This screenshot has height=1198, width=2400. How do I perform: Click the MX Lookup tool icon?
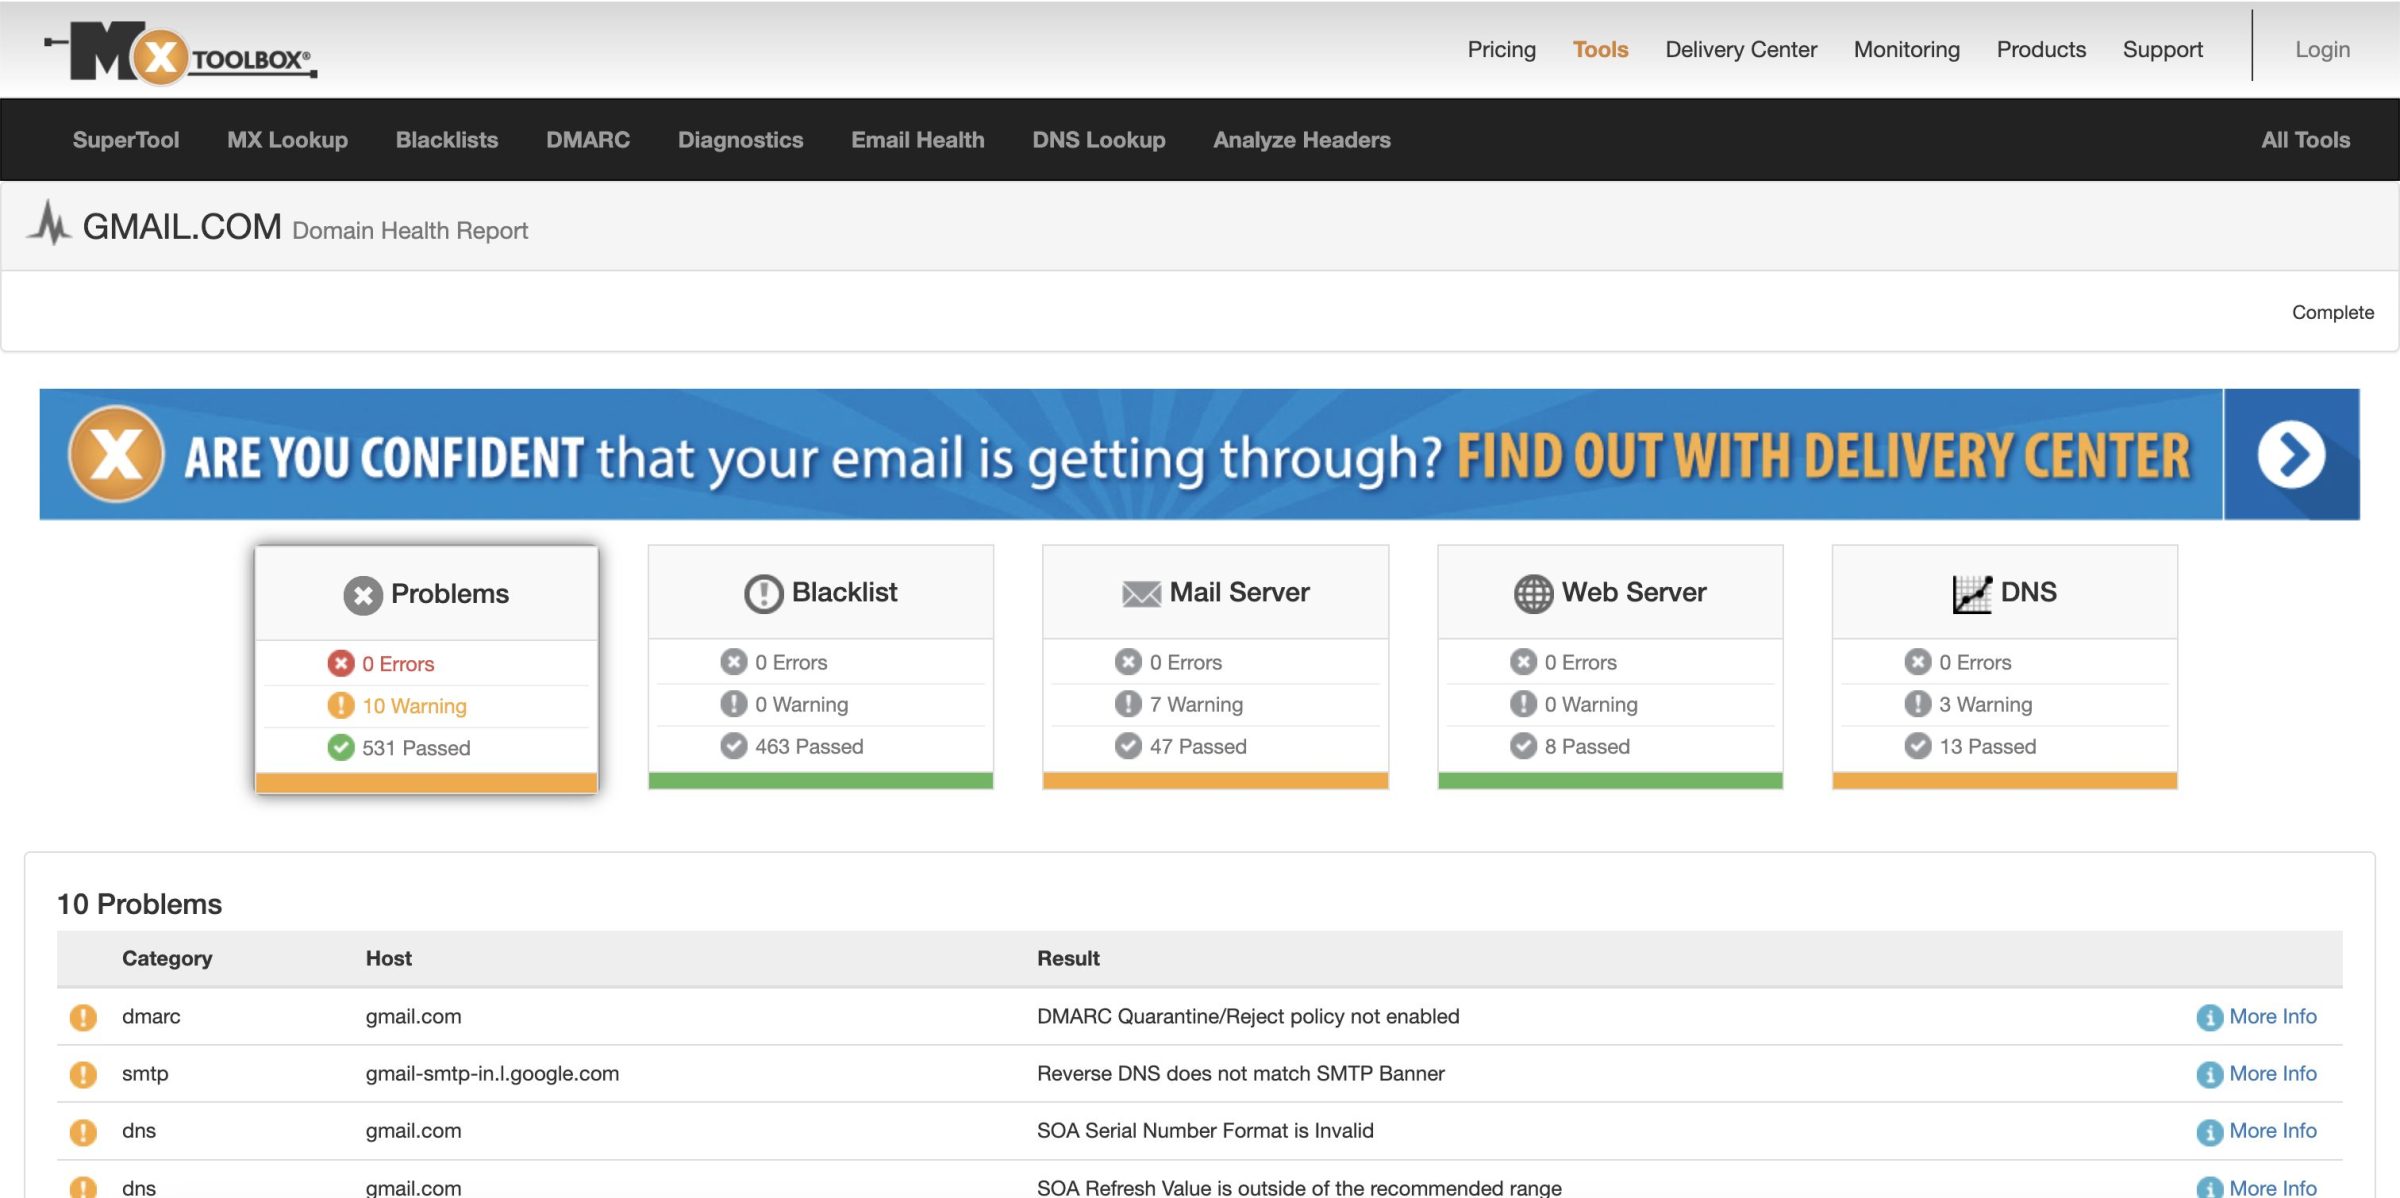point(288,138)
